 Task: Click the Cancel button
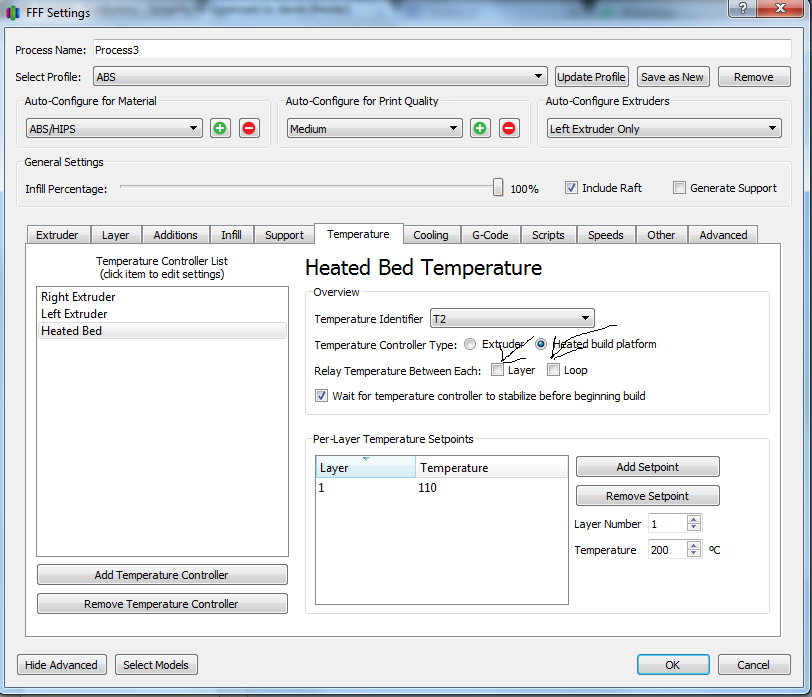pos(753,664)
